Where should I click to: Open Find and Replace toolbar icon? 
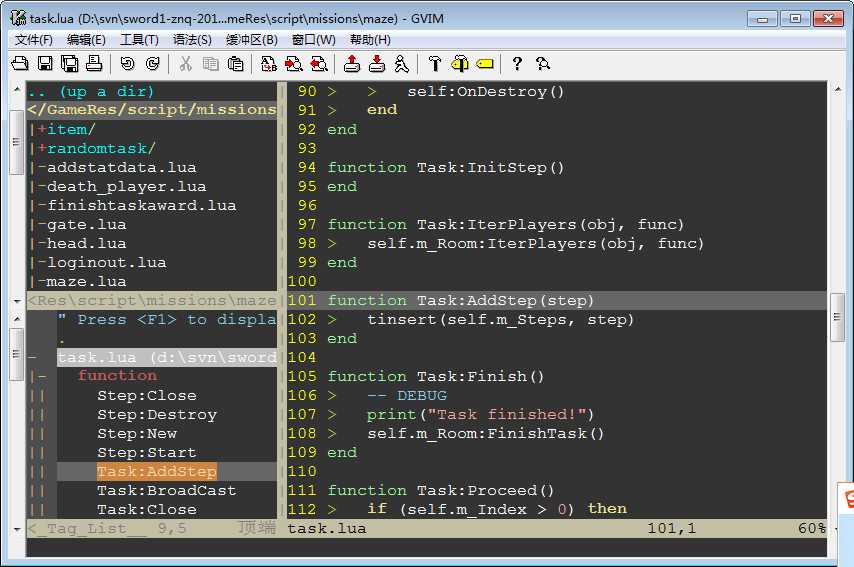coord(269,64)
